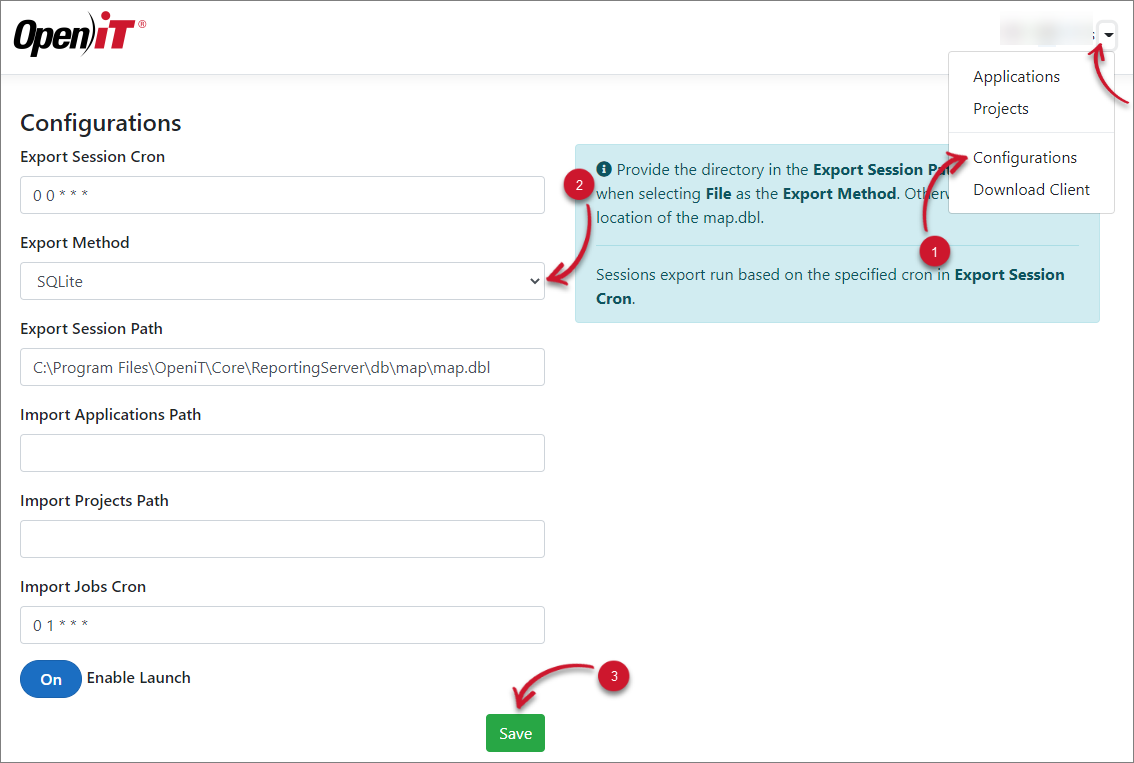Click the Export Session Cron field
The height and width of the screenshot is (763, 1134).
coord(282,195)
